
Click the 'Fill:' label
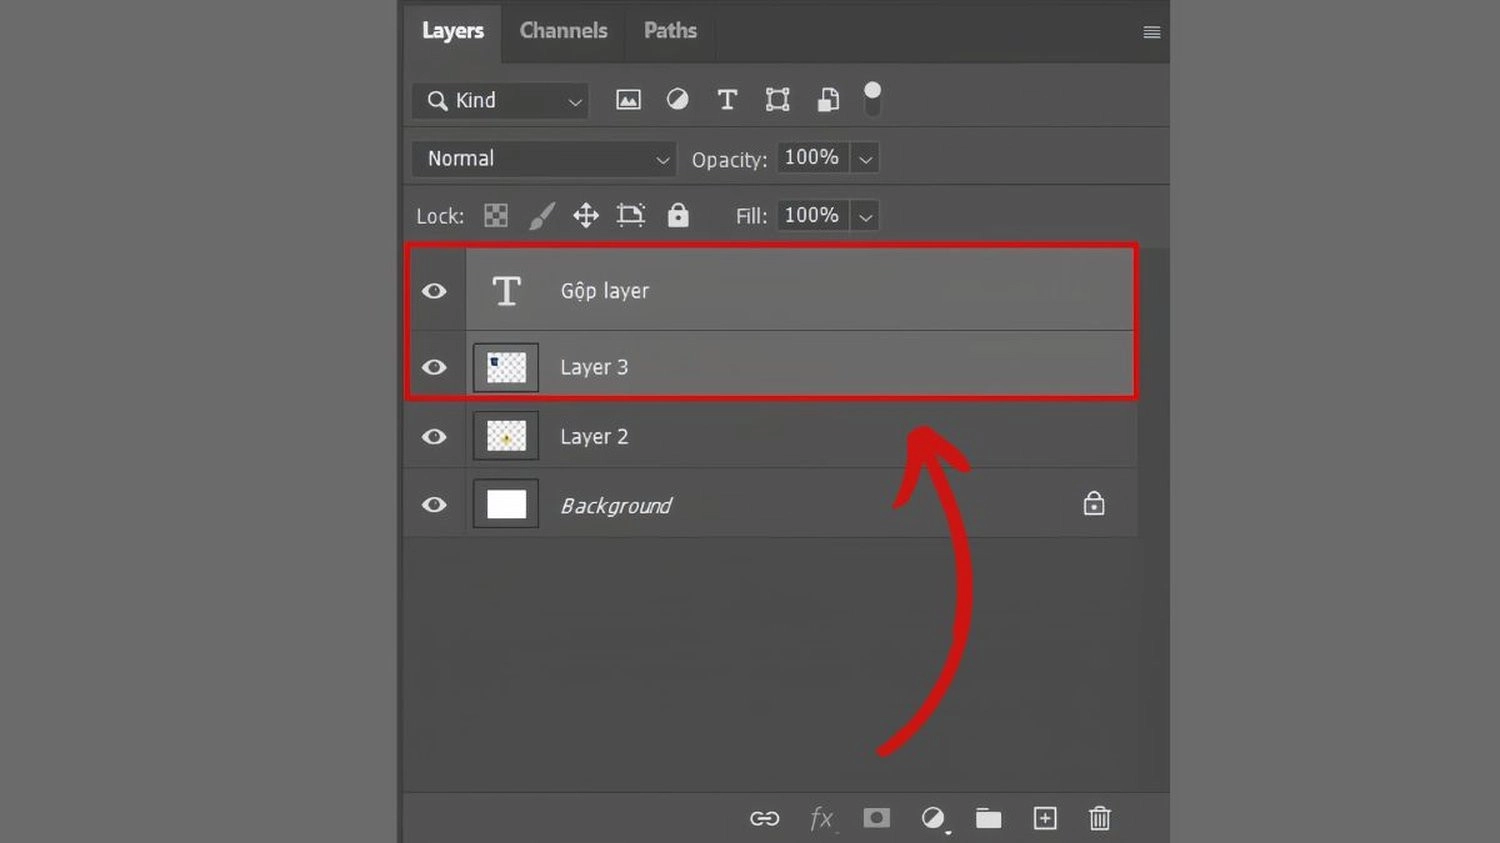(751, 216)
